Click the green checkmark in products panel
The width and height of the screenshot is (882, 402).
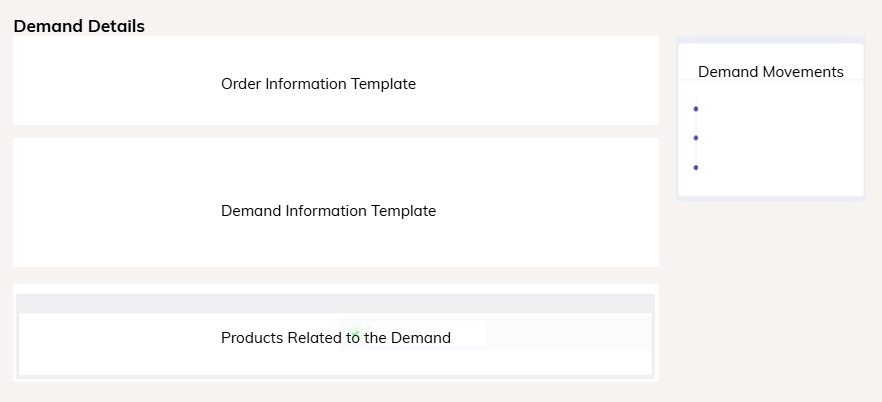pyautogui.click(x=355, y=332)
